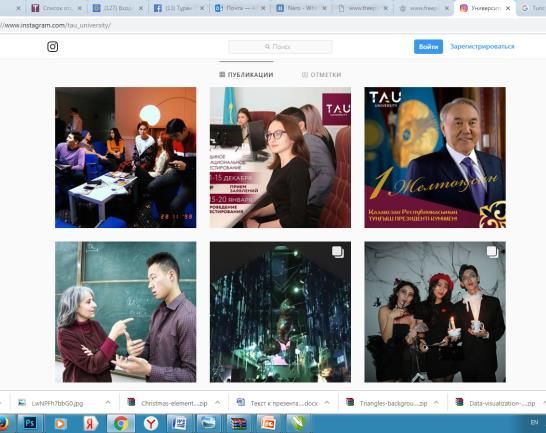The width and height of the screenshot is (546, 433).
Task: Close the active Instagram browser tab
Action: click(x=508, y=8)
